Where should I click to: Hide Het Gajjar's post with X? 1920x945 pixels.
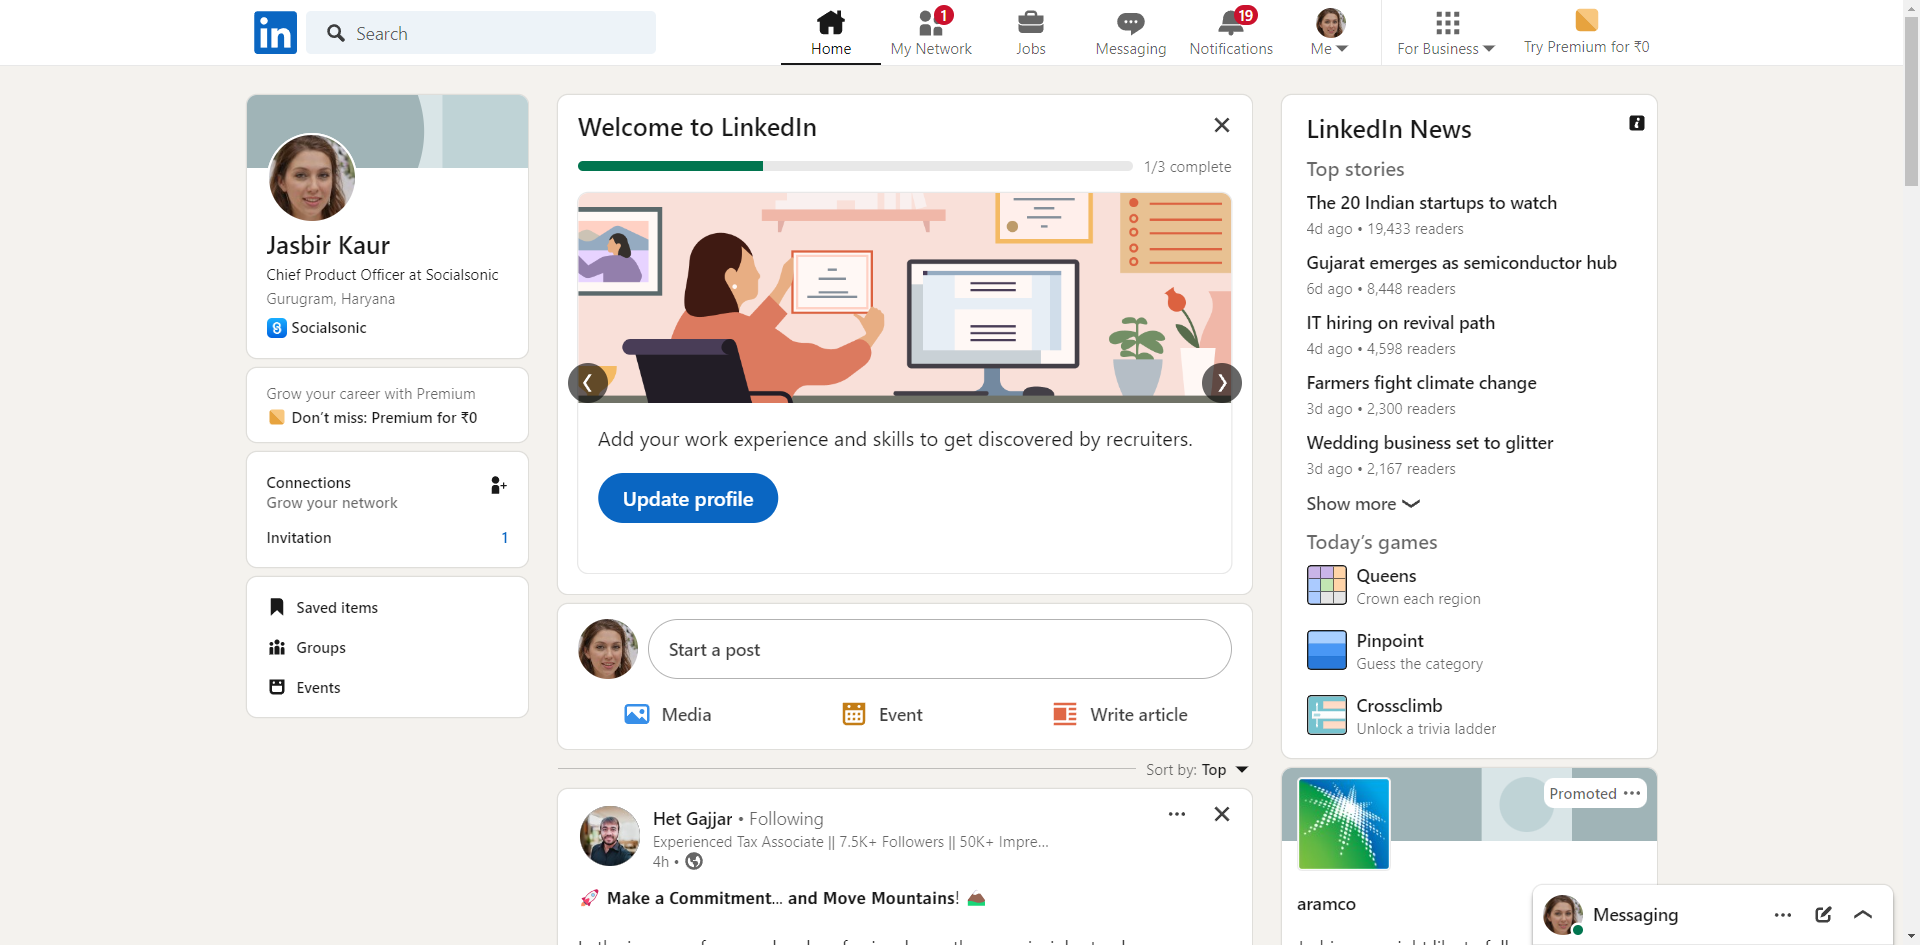1222,814
